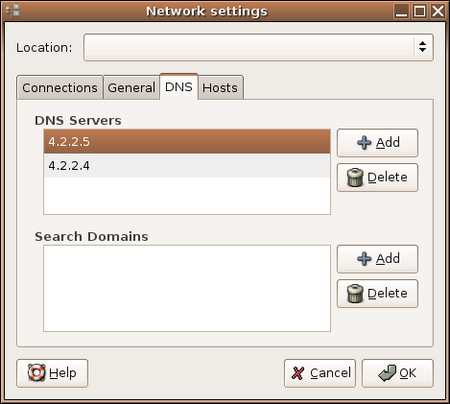Click the plus icon for Search Domains Add
The width and height of the screenshot is (450, 404).
(364, 259)
